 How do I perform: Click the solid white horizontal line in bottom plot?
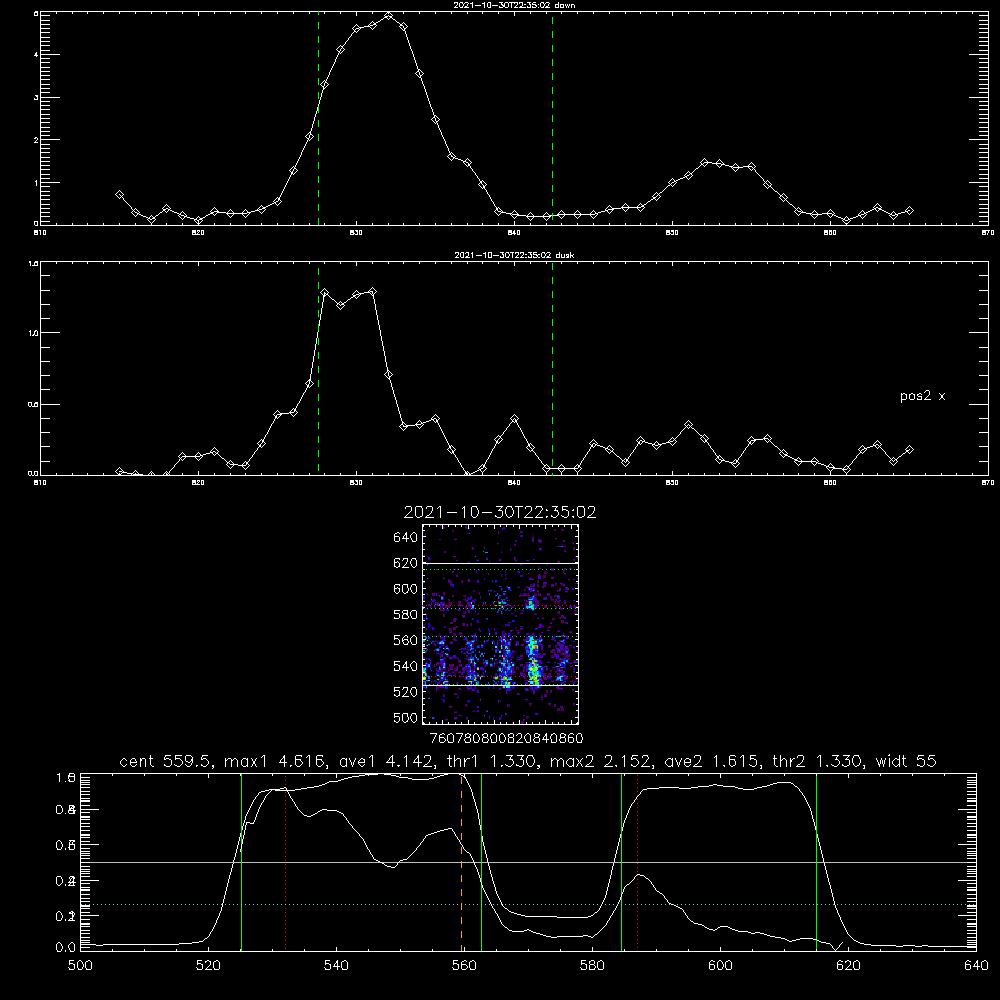point(528,862)
